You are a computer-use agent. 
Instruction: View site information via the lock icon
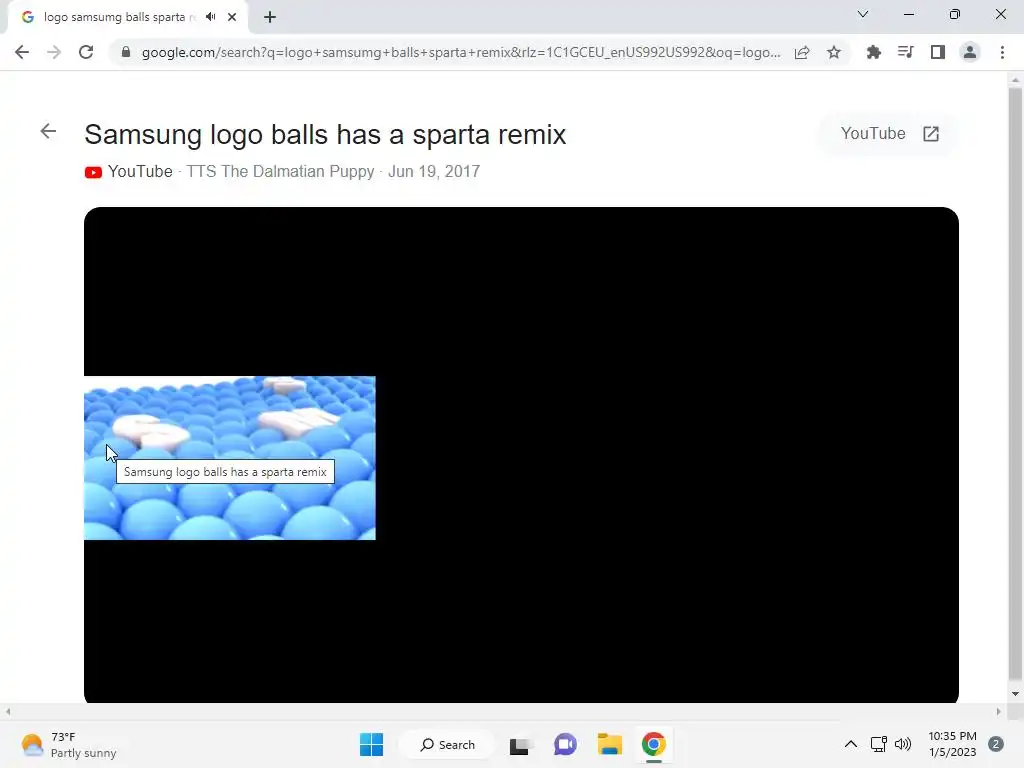[x=126, y=52]
